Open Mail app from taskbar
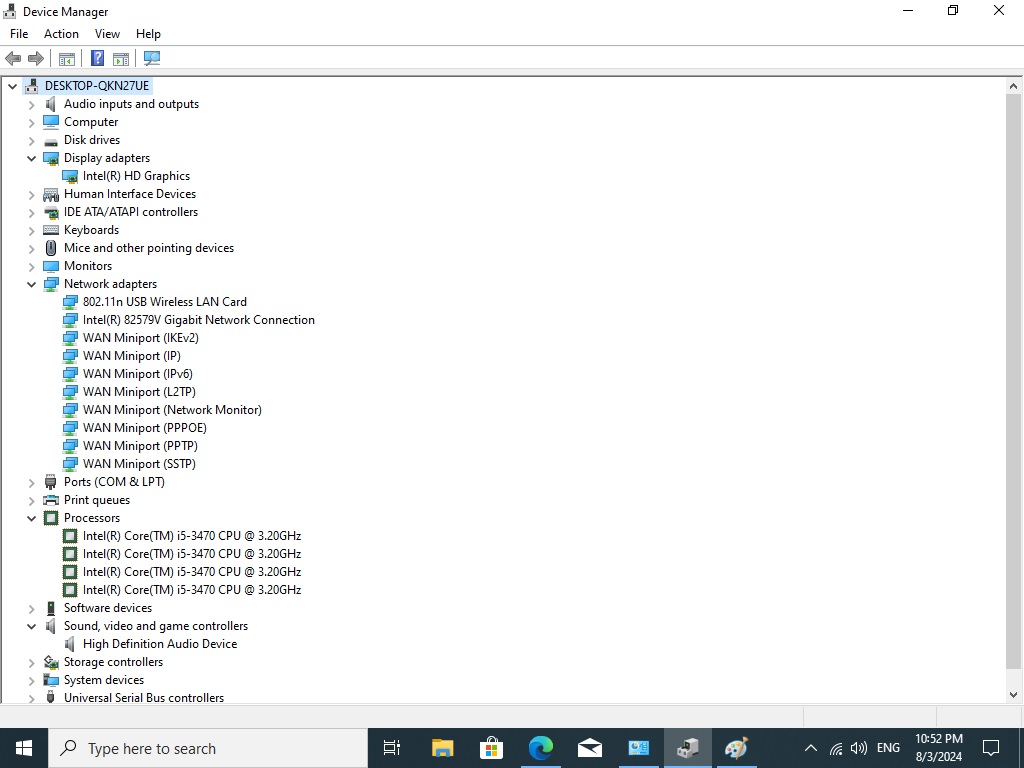 [589, 748]
